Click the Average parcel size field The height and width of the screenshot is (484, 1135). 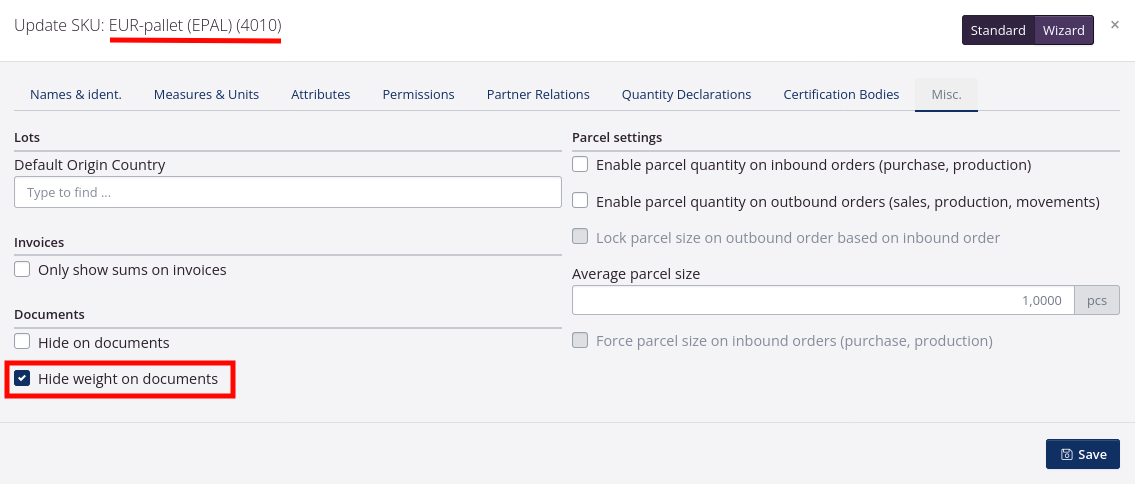822,300
